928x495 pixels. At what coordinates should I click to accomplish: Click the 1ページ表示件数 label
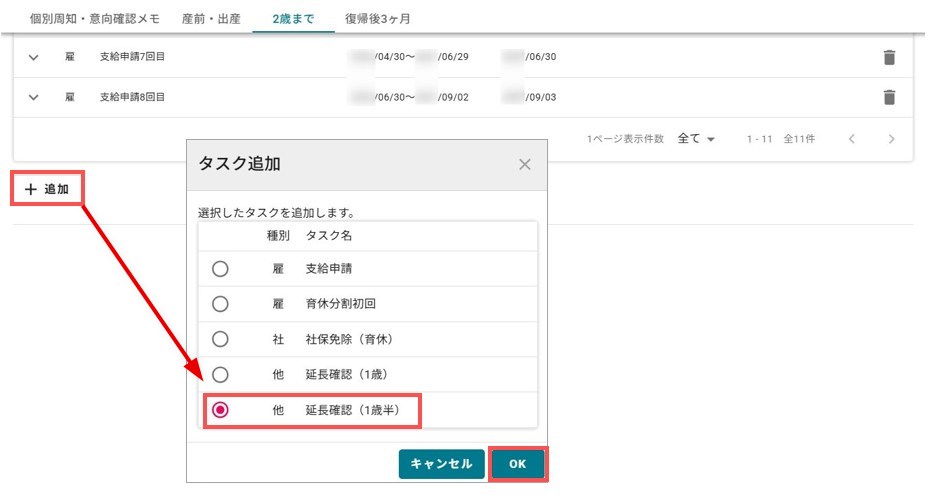click(x=625, y=139)
